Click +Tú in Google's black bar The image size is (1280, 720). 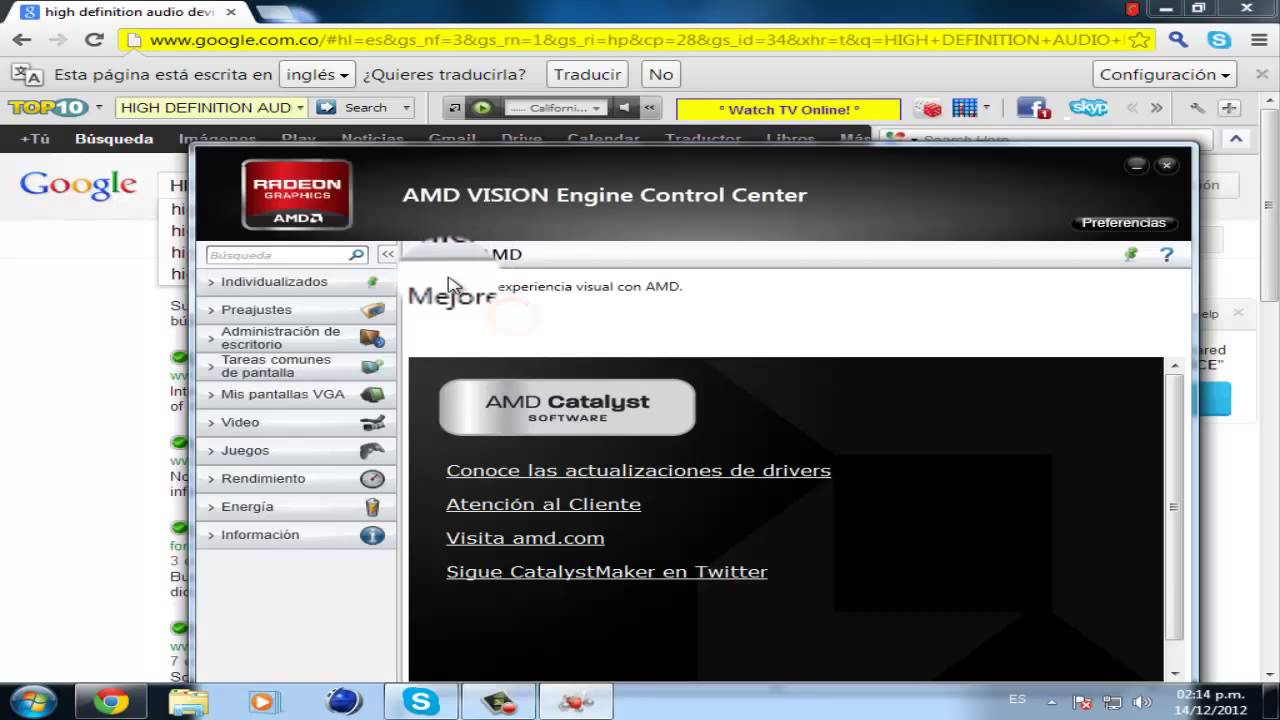[x=35, y=139]
